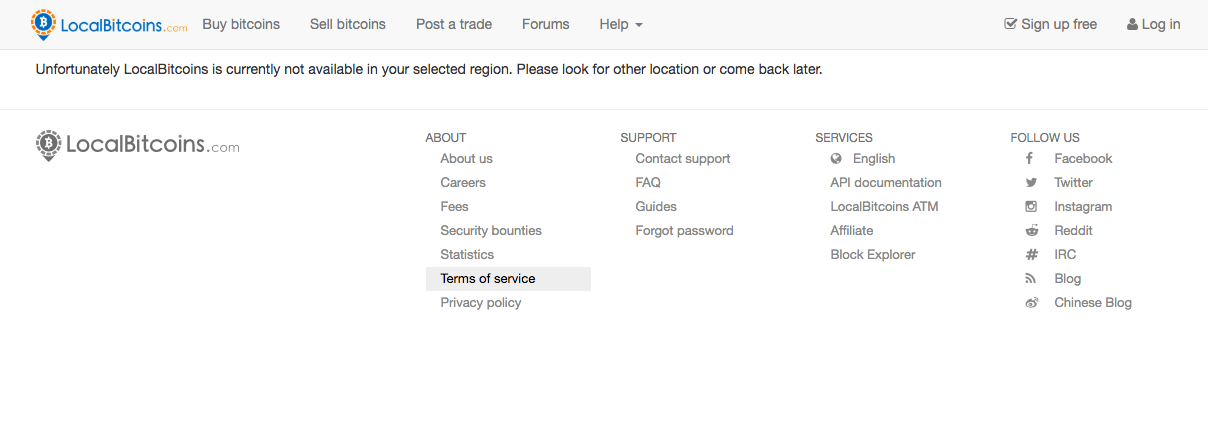This screenshot has width=1208, height=432.
Task: Click the Log in link
Action: point(1153,24)
